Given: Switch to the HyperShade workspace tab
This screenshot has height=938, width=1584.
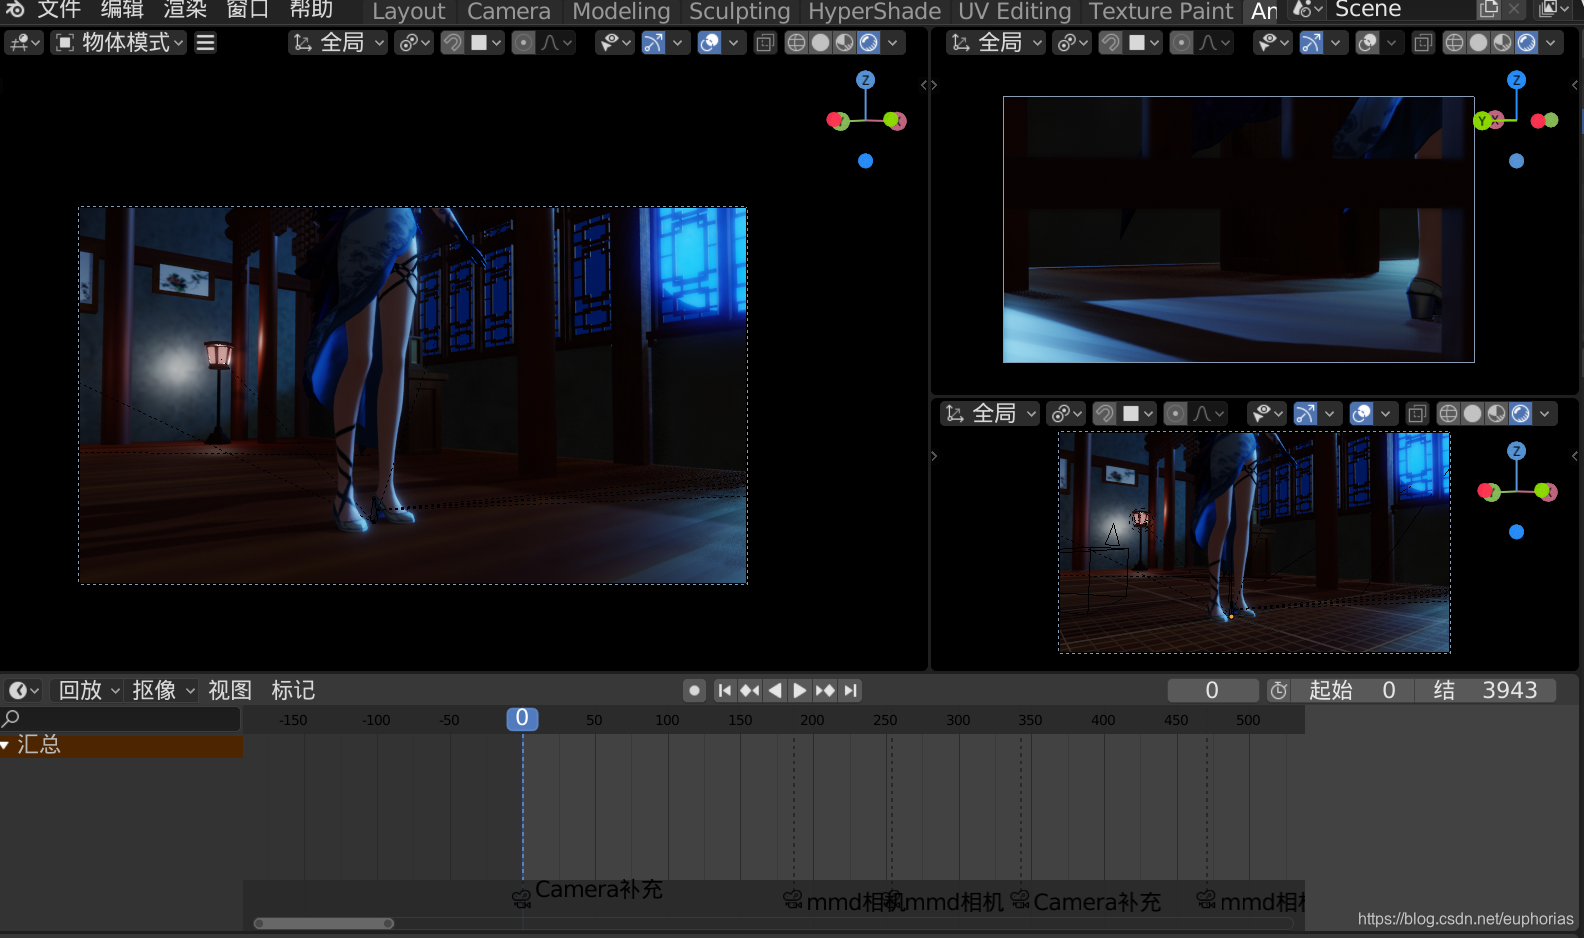Looking at the screenshot, I should 874,11.
